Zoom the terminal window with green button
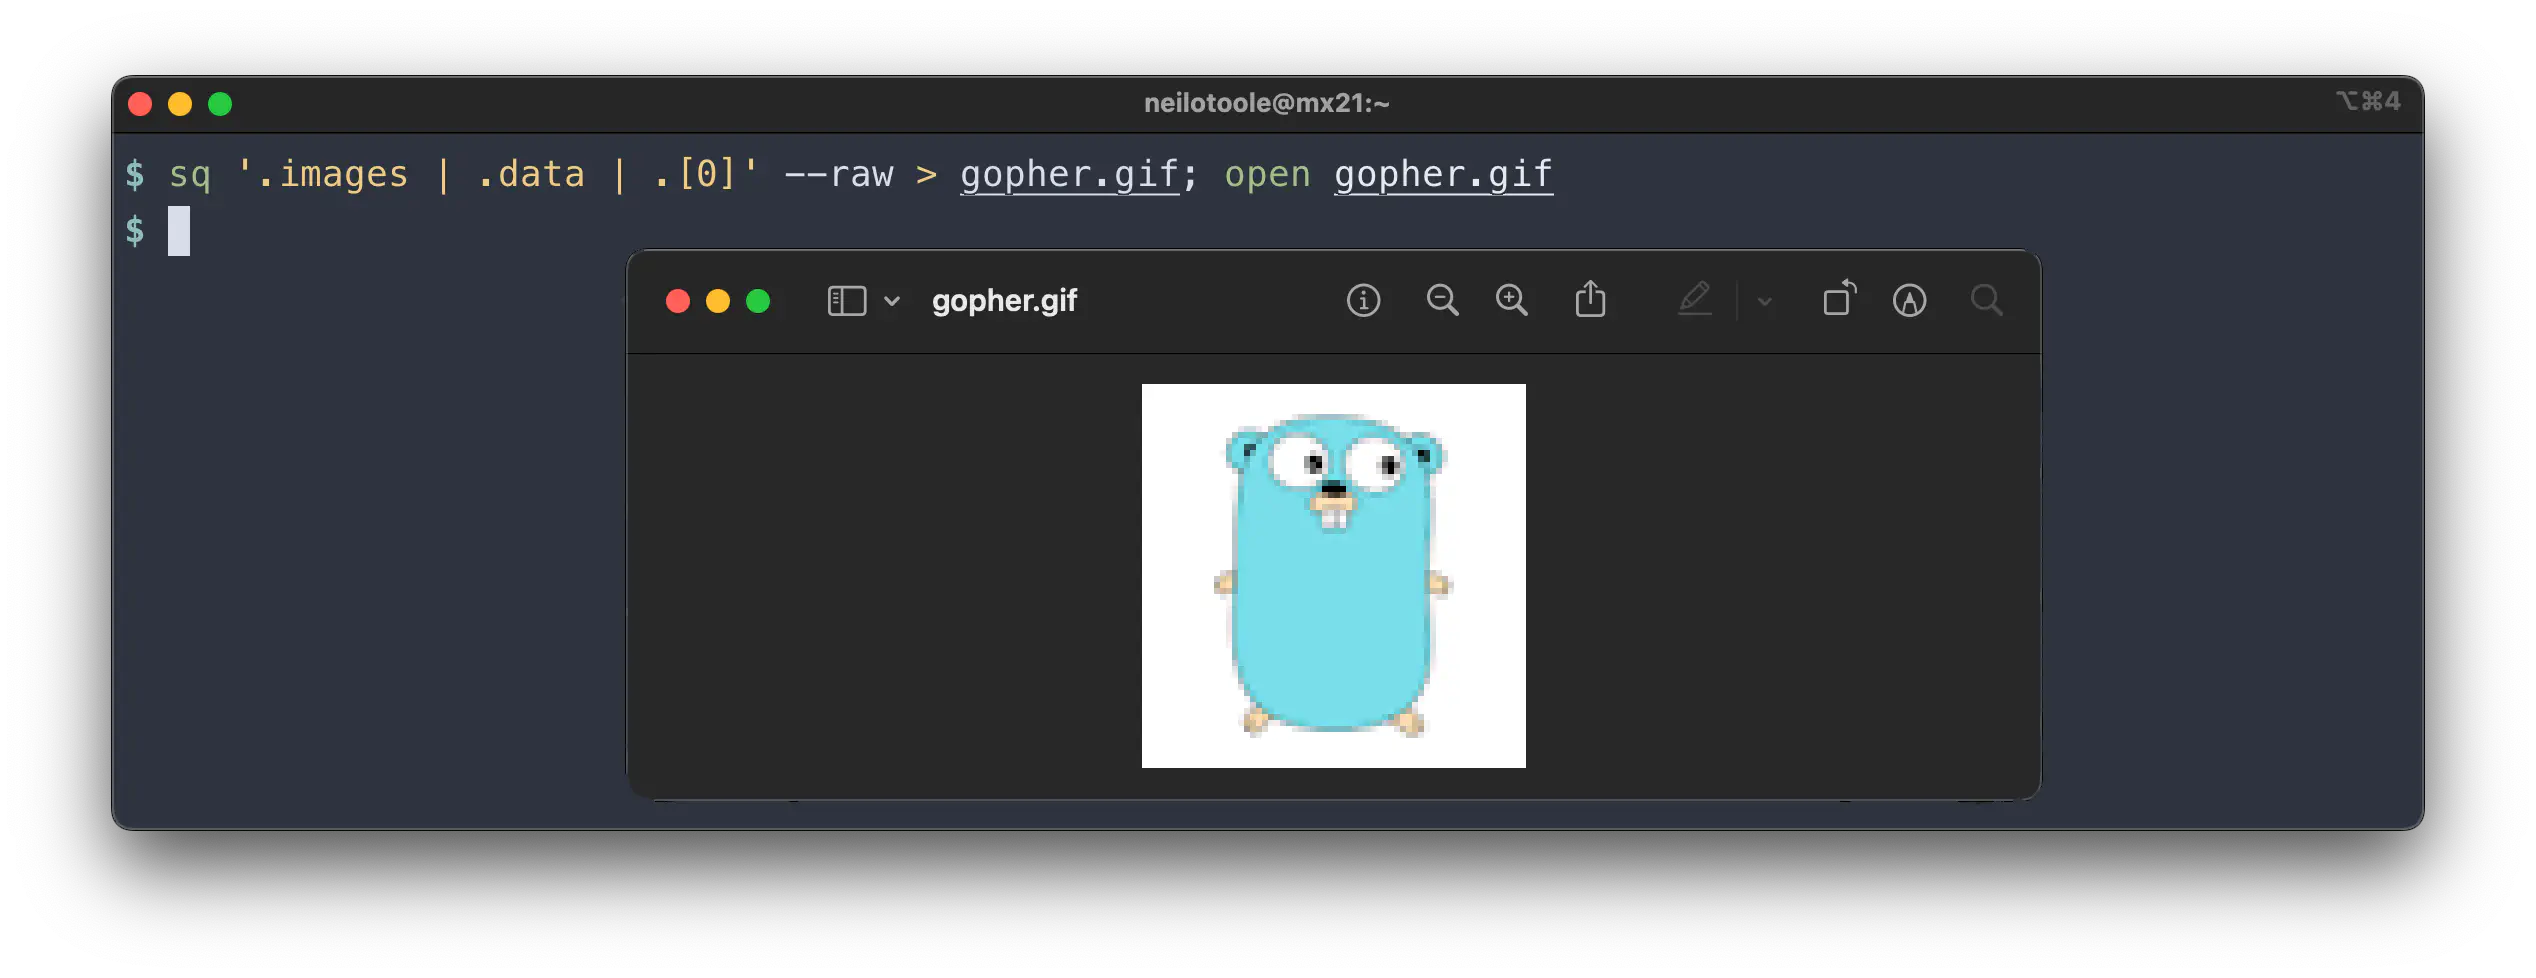This screenshot has height=978, width=2536. pos(220,104)
